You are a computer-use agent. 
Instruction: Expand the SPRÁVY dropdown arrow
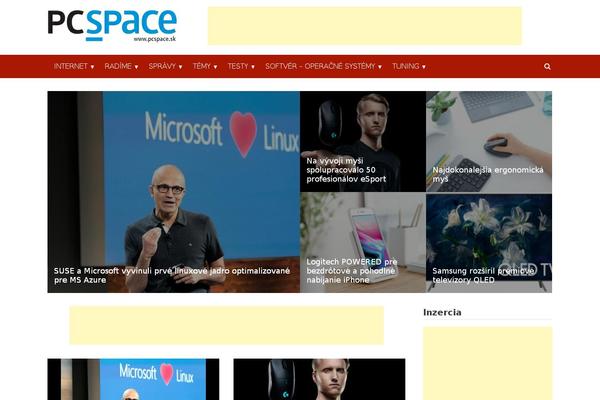tap(180, 67)
